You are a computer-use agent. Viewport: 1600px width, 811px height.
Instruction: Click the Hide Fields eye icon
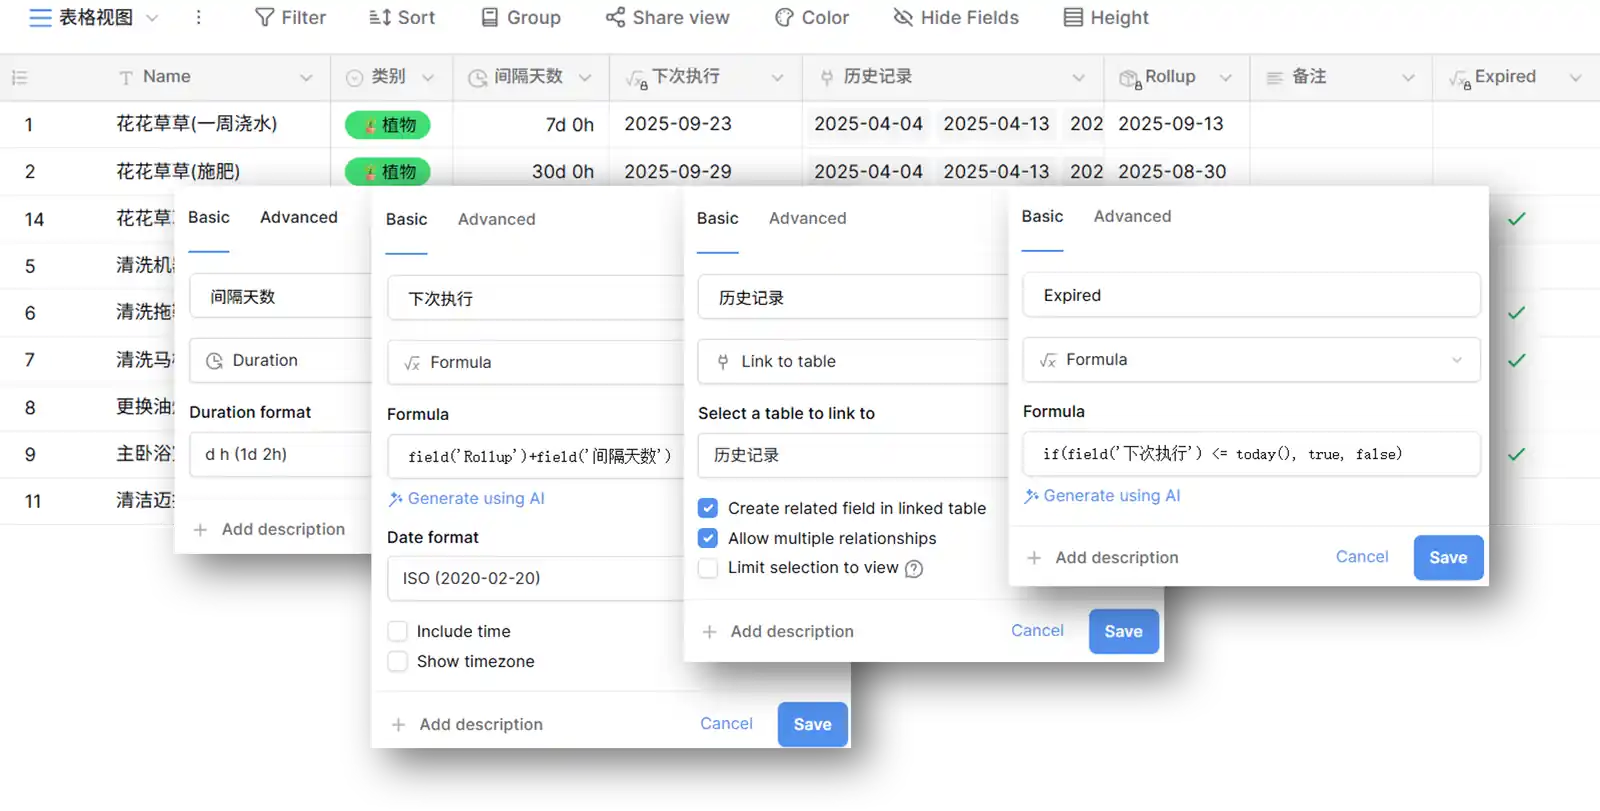click(903, 18)
